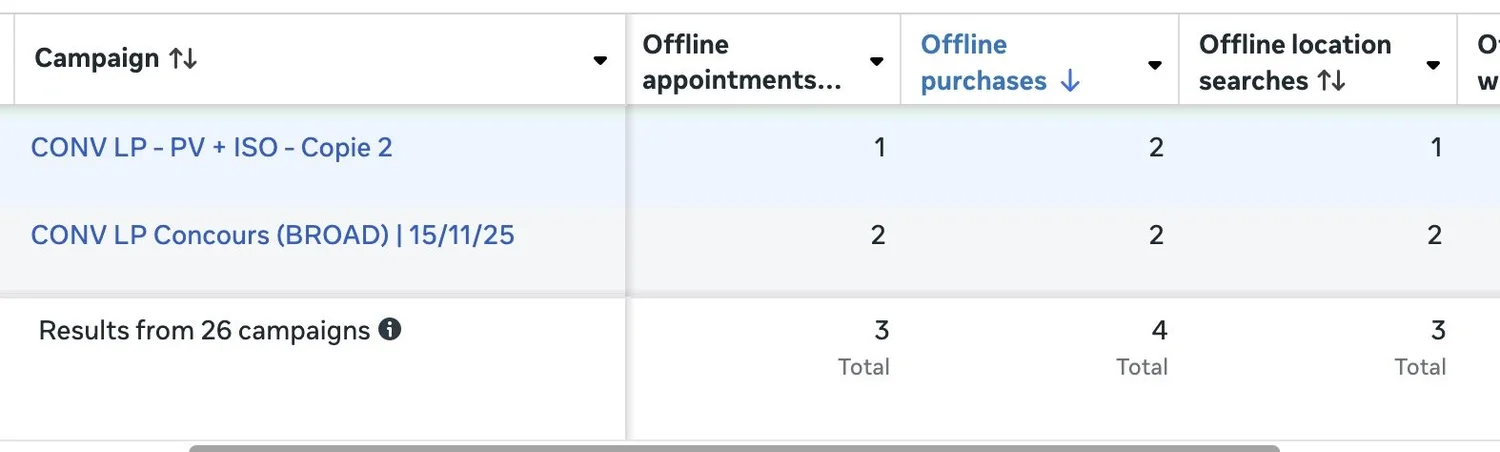The height and width of the screenshot is (452, 1500).
Task: Click the Campaign column header label
Action: coord(97,59)
